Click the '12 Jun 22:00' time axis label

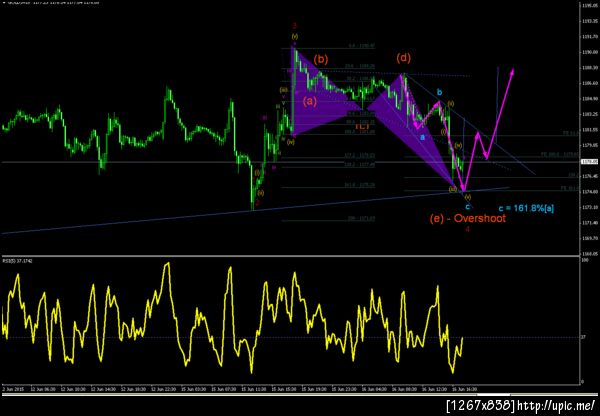(x=163, y=389)
